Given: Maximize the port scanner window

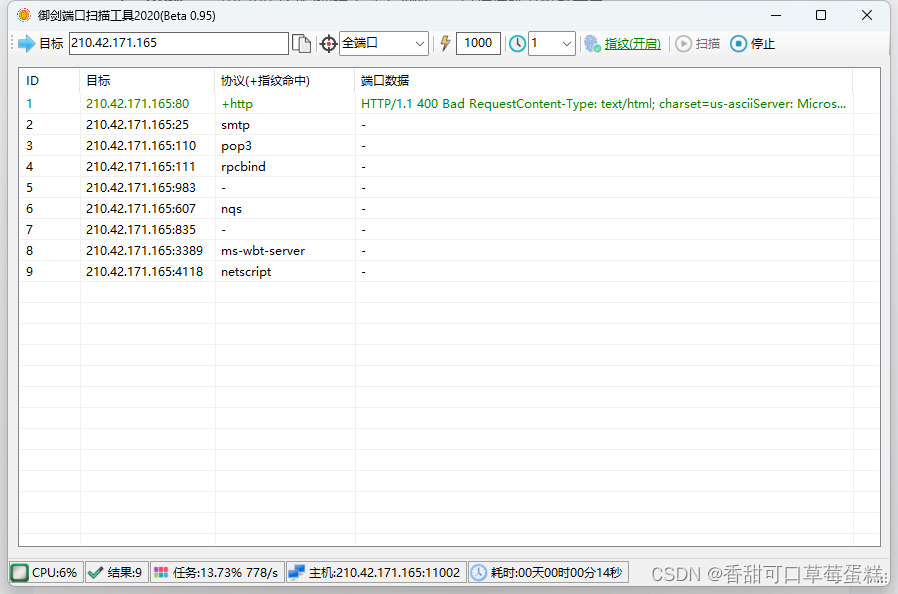Looking at the screenshot, I should (x=821, y=15).
